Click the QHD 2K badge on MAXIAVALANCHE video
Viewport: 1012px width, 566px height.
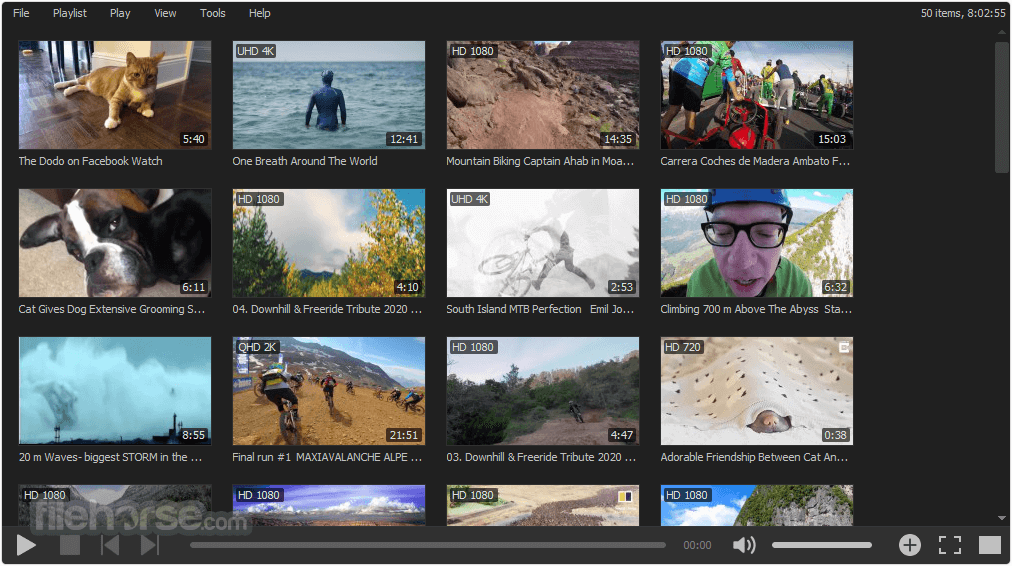pos(257,347)
